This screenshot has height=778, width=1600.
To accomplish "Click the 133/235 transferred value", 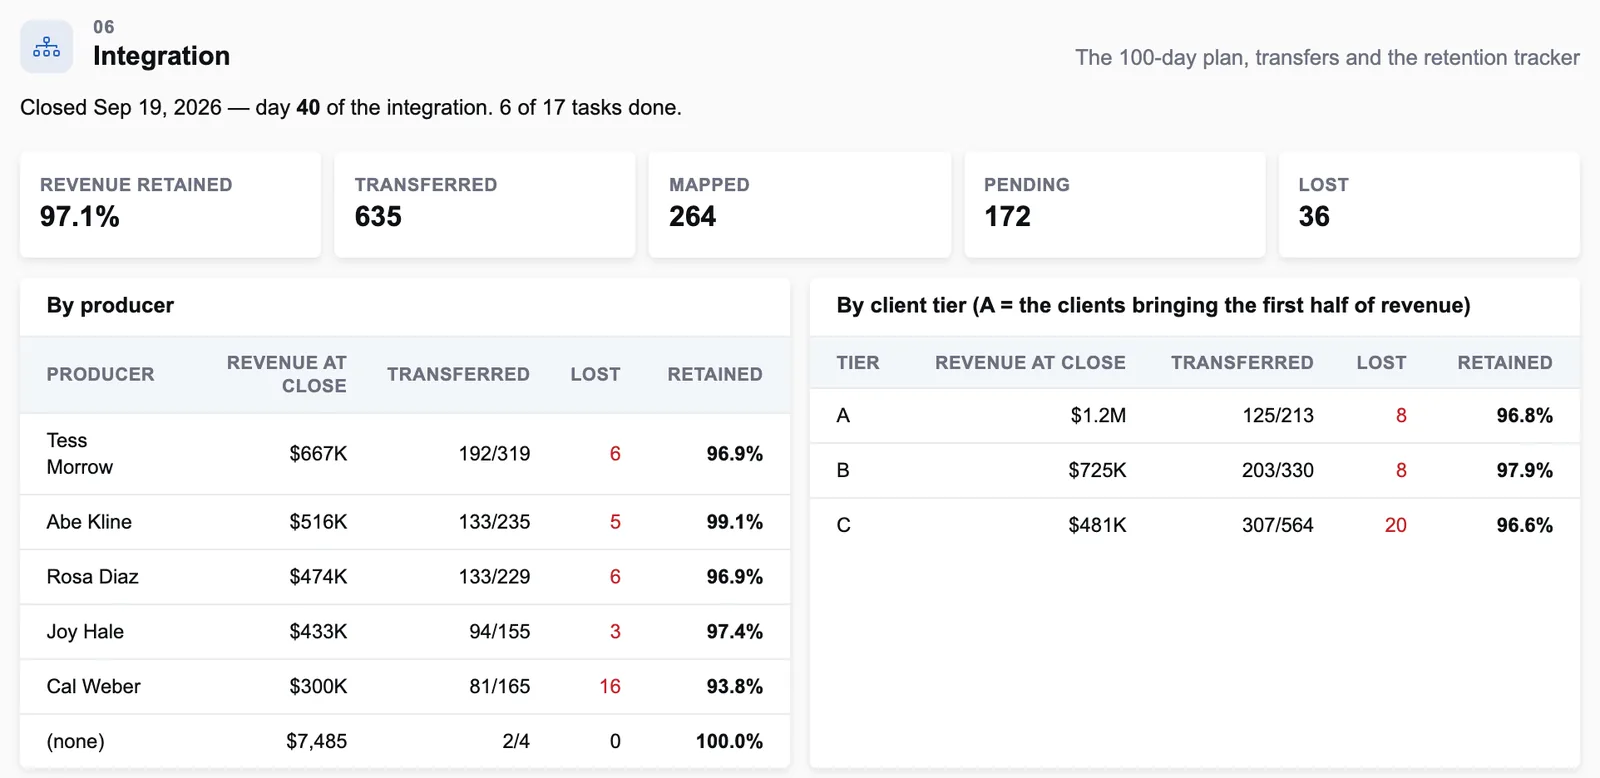I will pyautogui.click(x=494, y=522).
